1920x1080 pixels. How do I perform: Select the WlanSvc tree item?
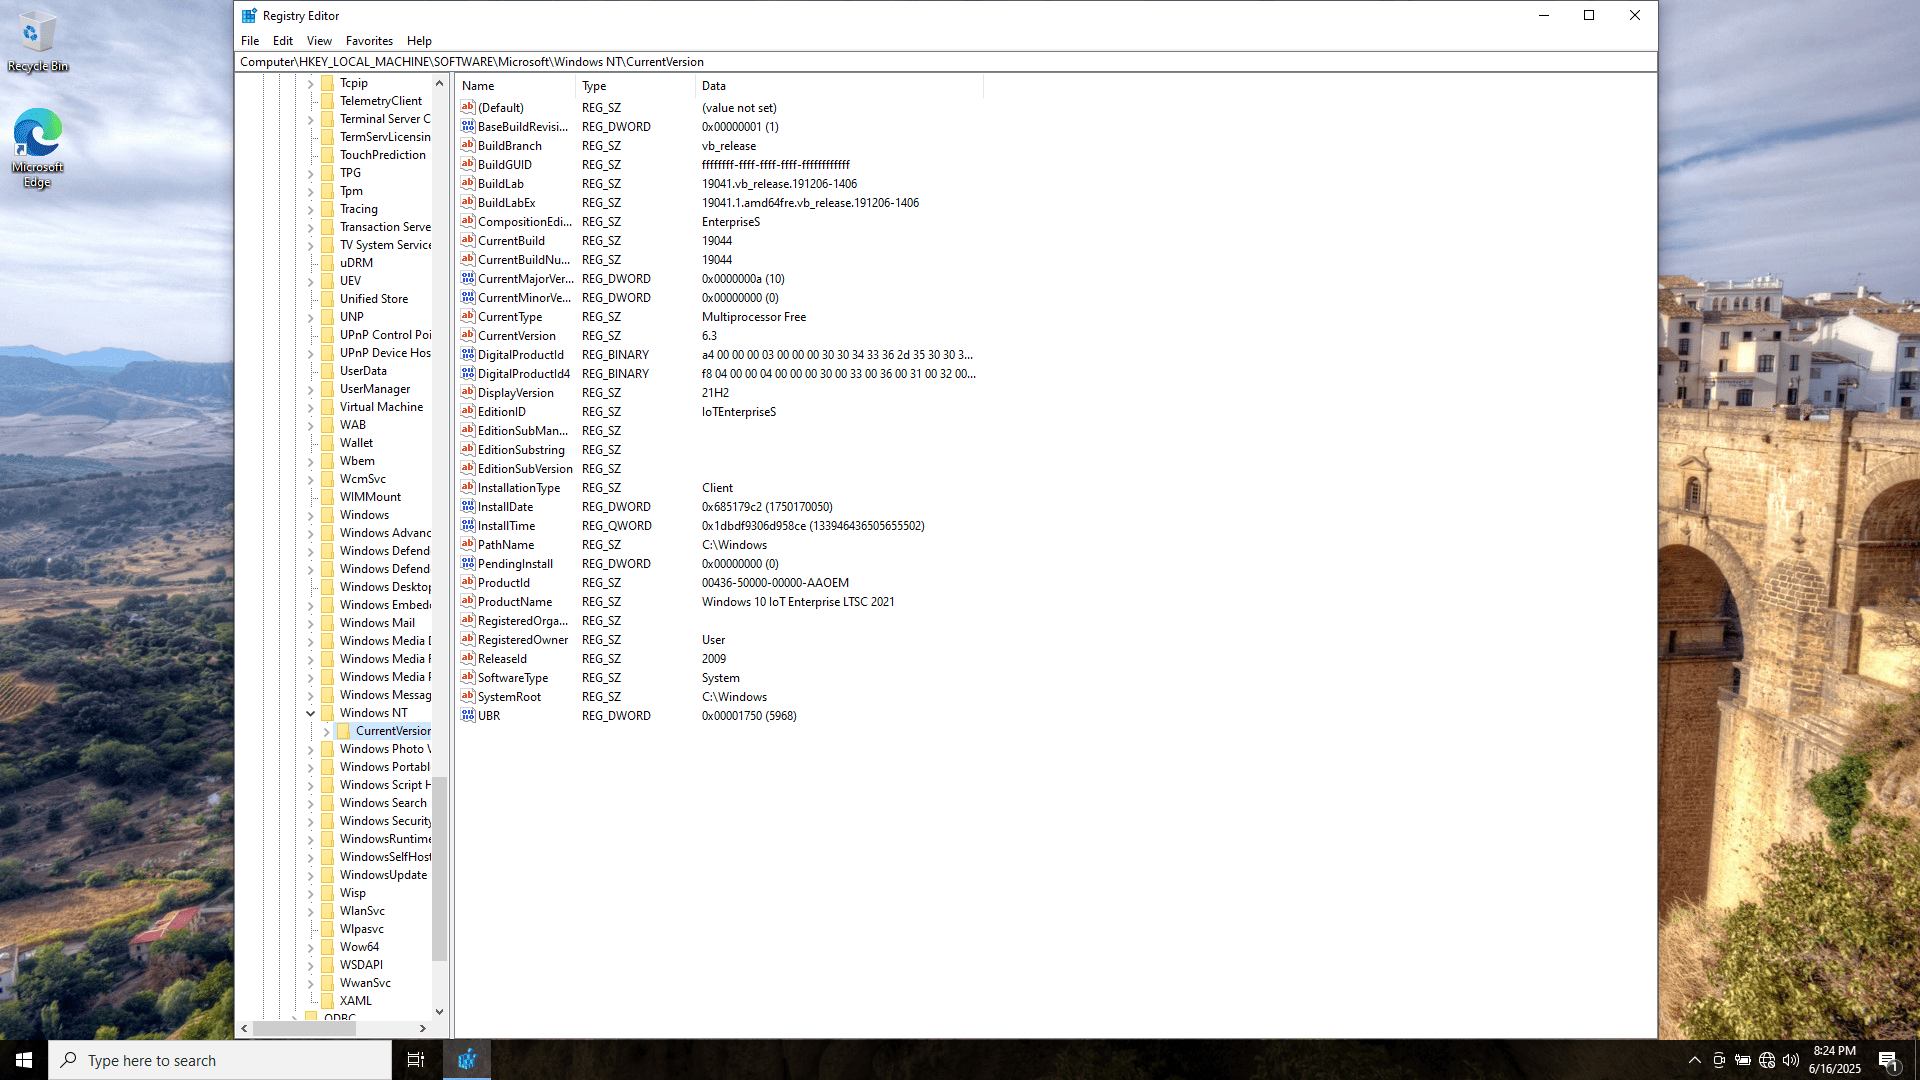[362, 911]
